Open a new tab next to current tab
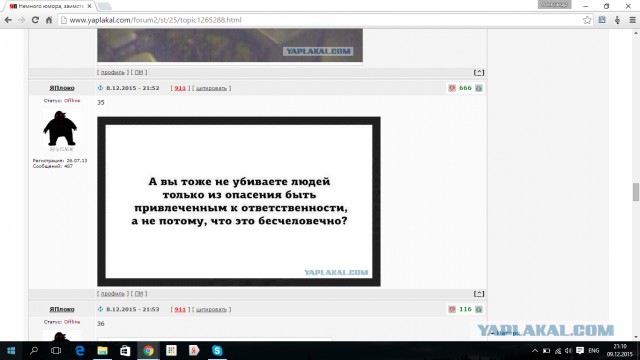Viewport: 640px width, 360px height. pos(104,6)
